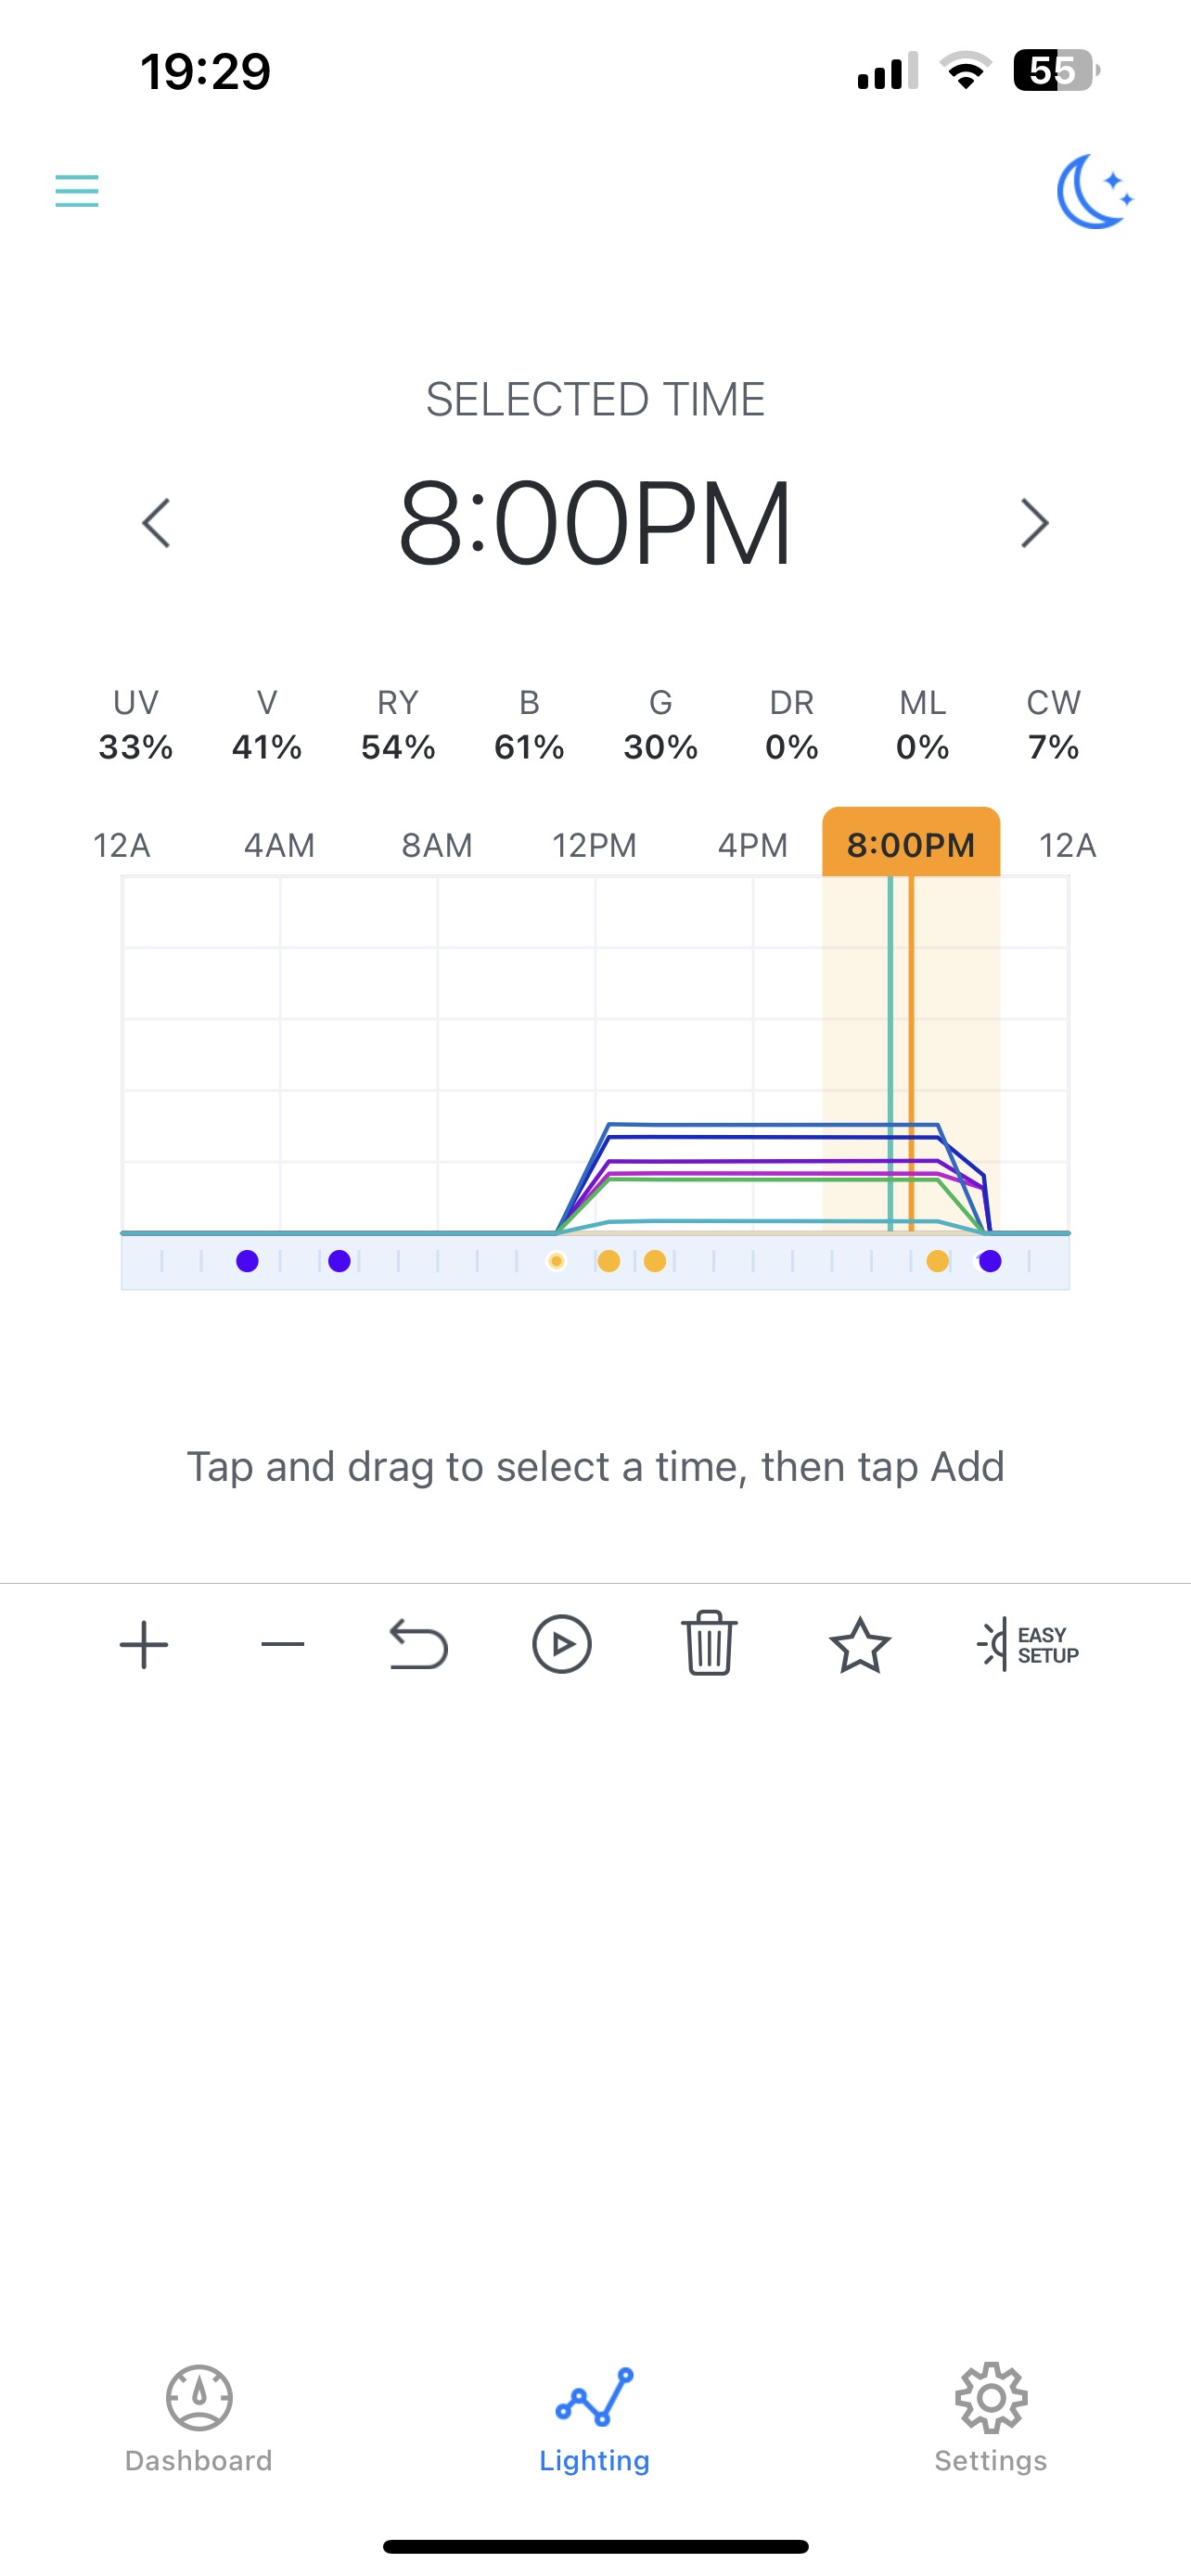Screen dimensions: 1191x2576
Task: Go to next time with right chevron
Action: point(1034,523)
